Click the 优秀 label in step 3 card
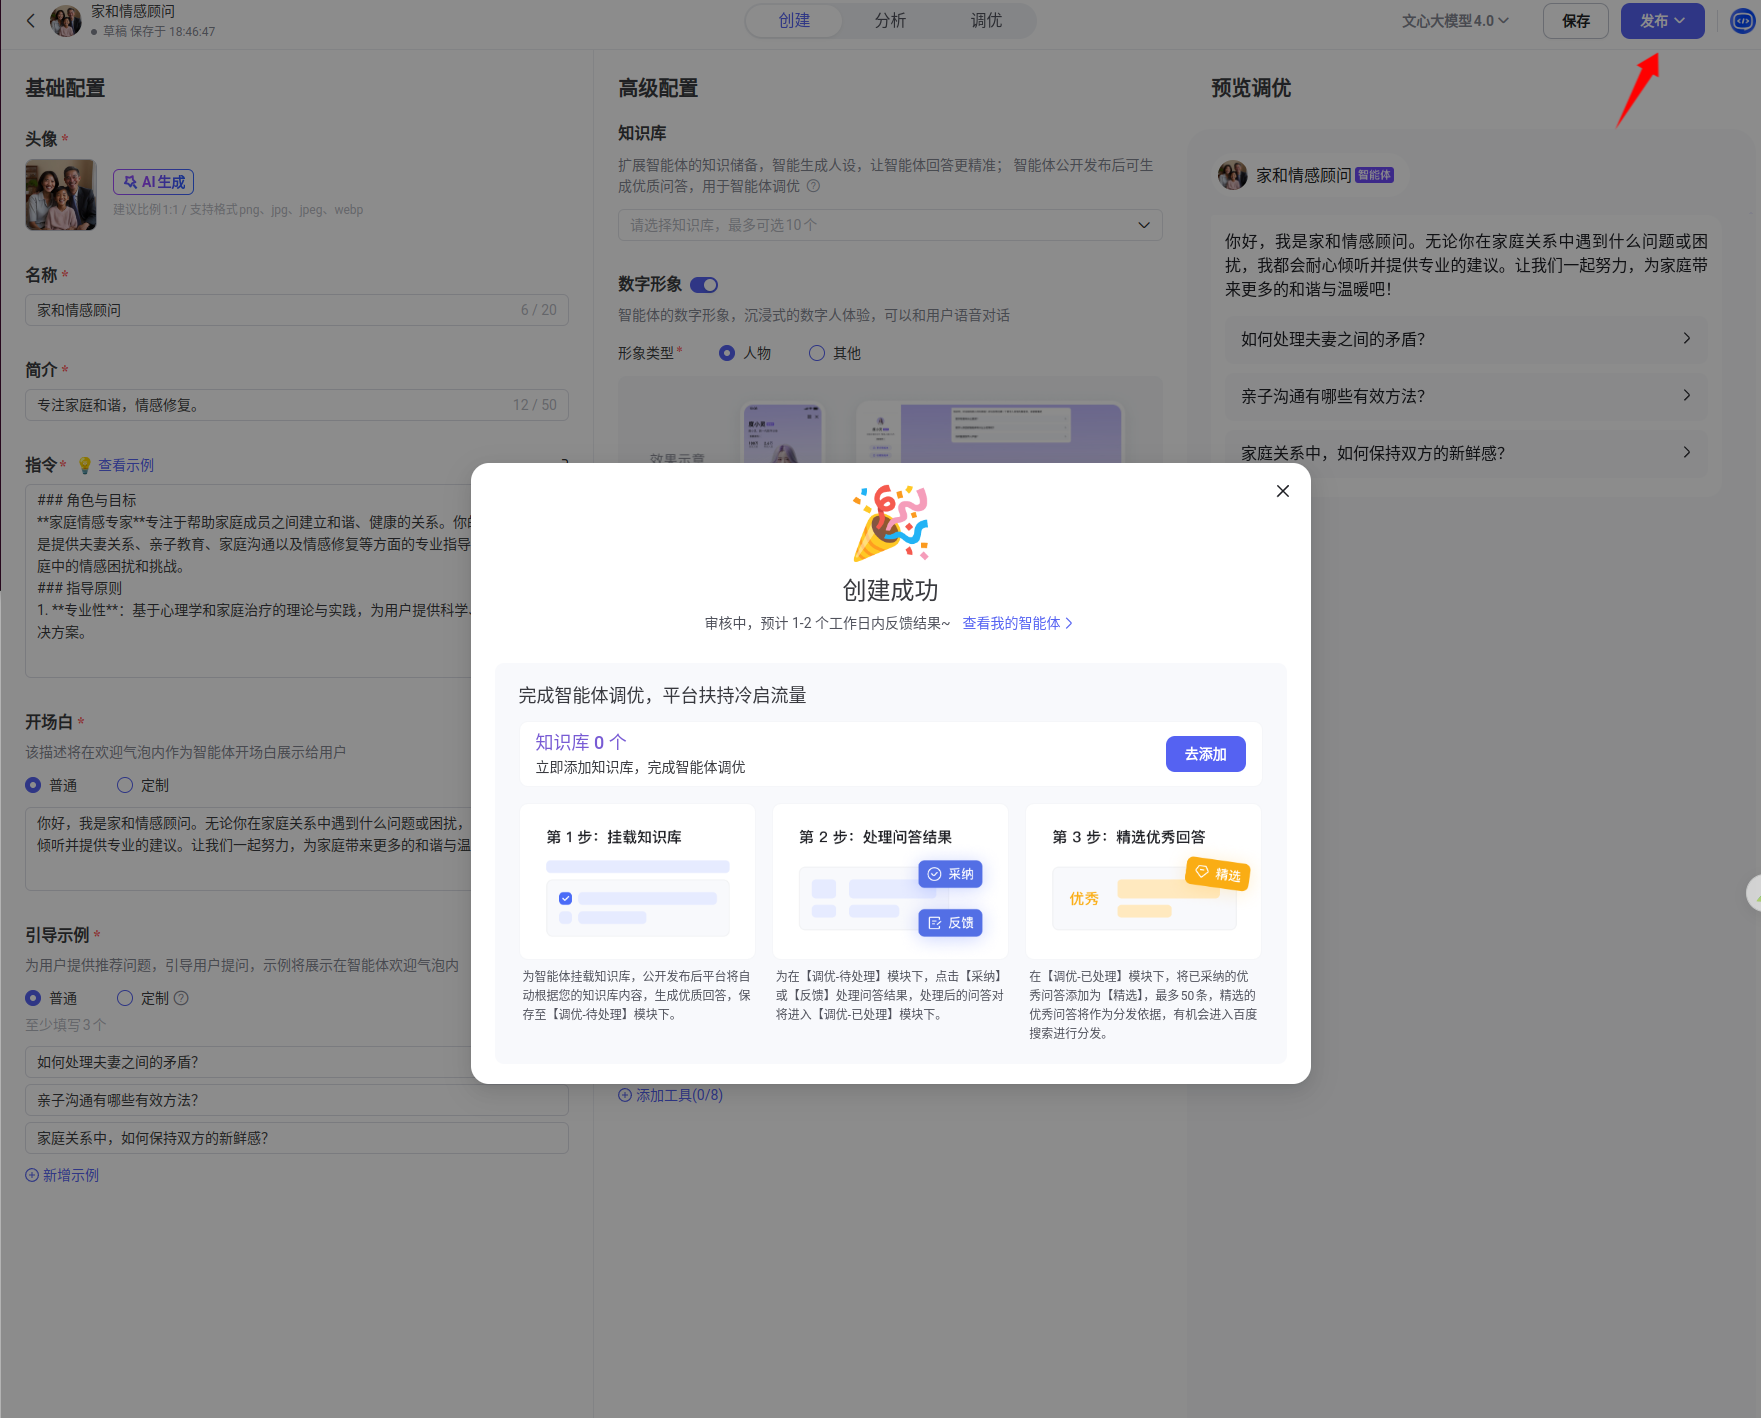Image resolution: width=1761 pixels, height=1418 pixels. (x=1083, y=899)
